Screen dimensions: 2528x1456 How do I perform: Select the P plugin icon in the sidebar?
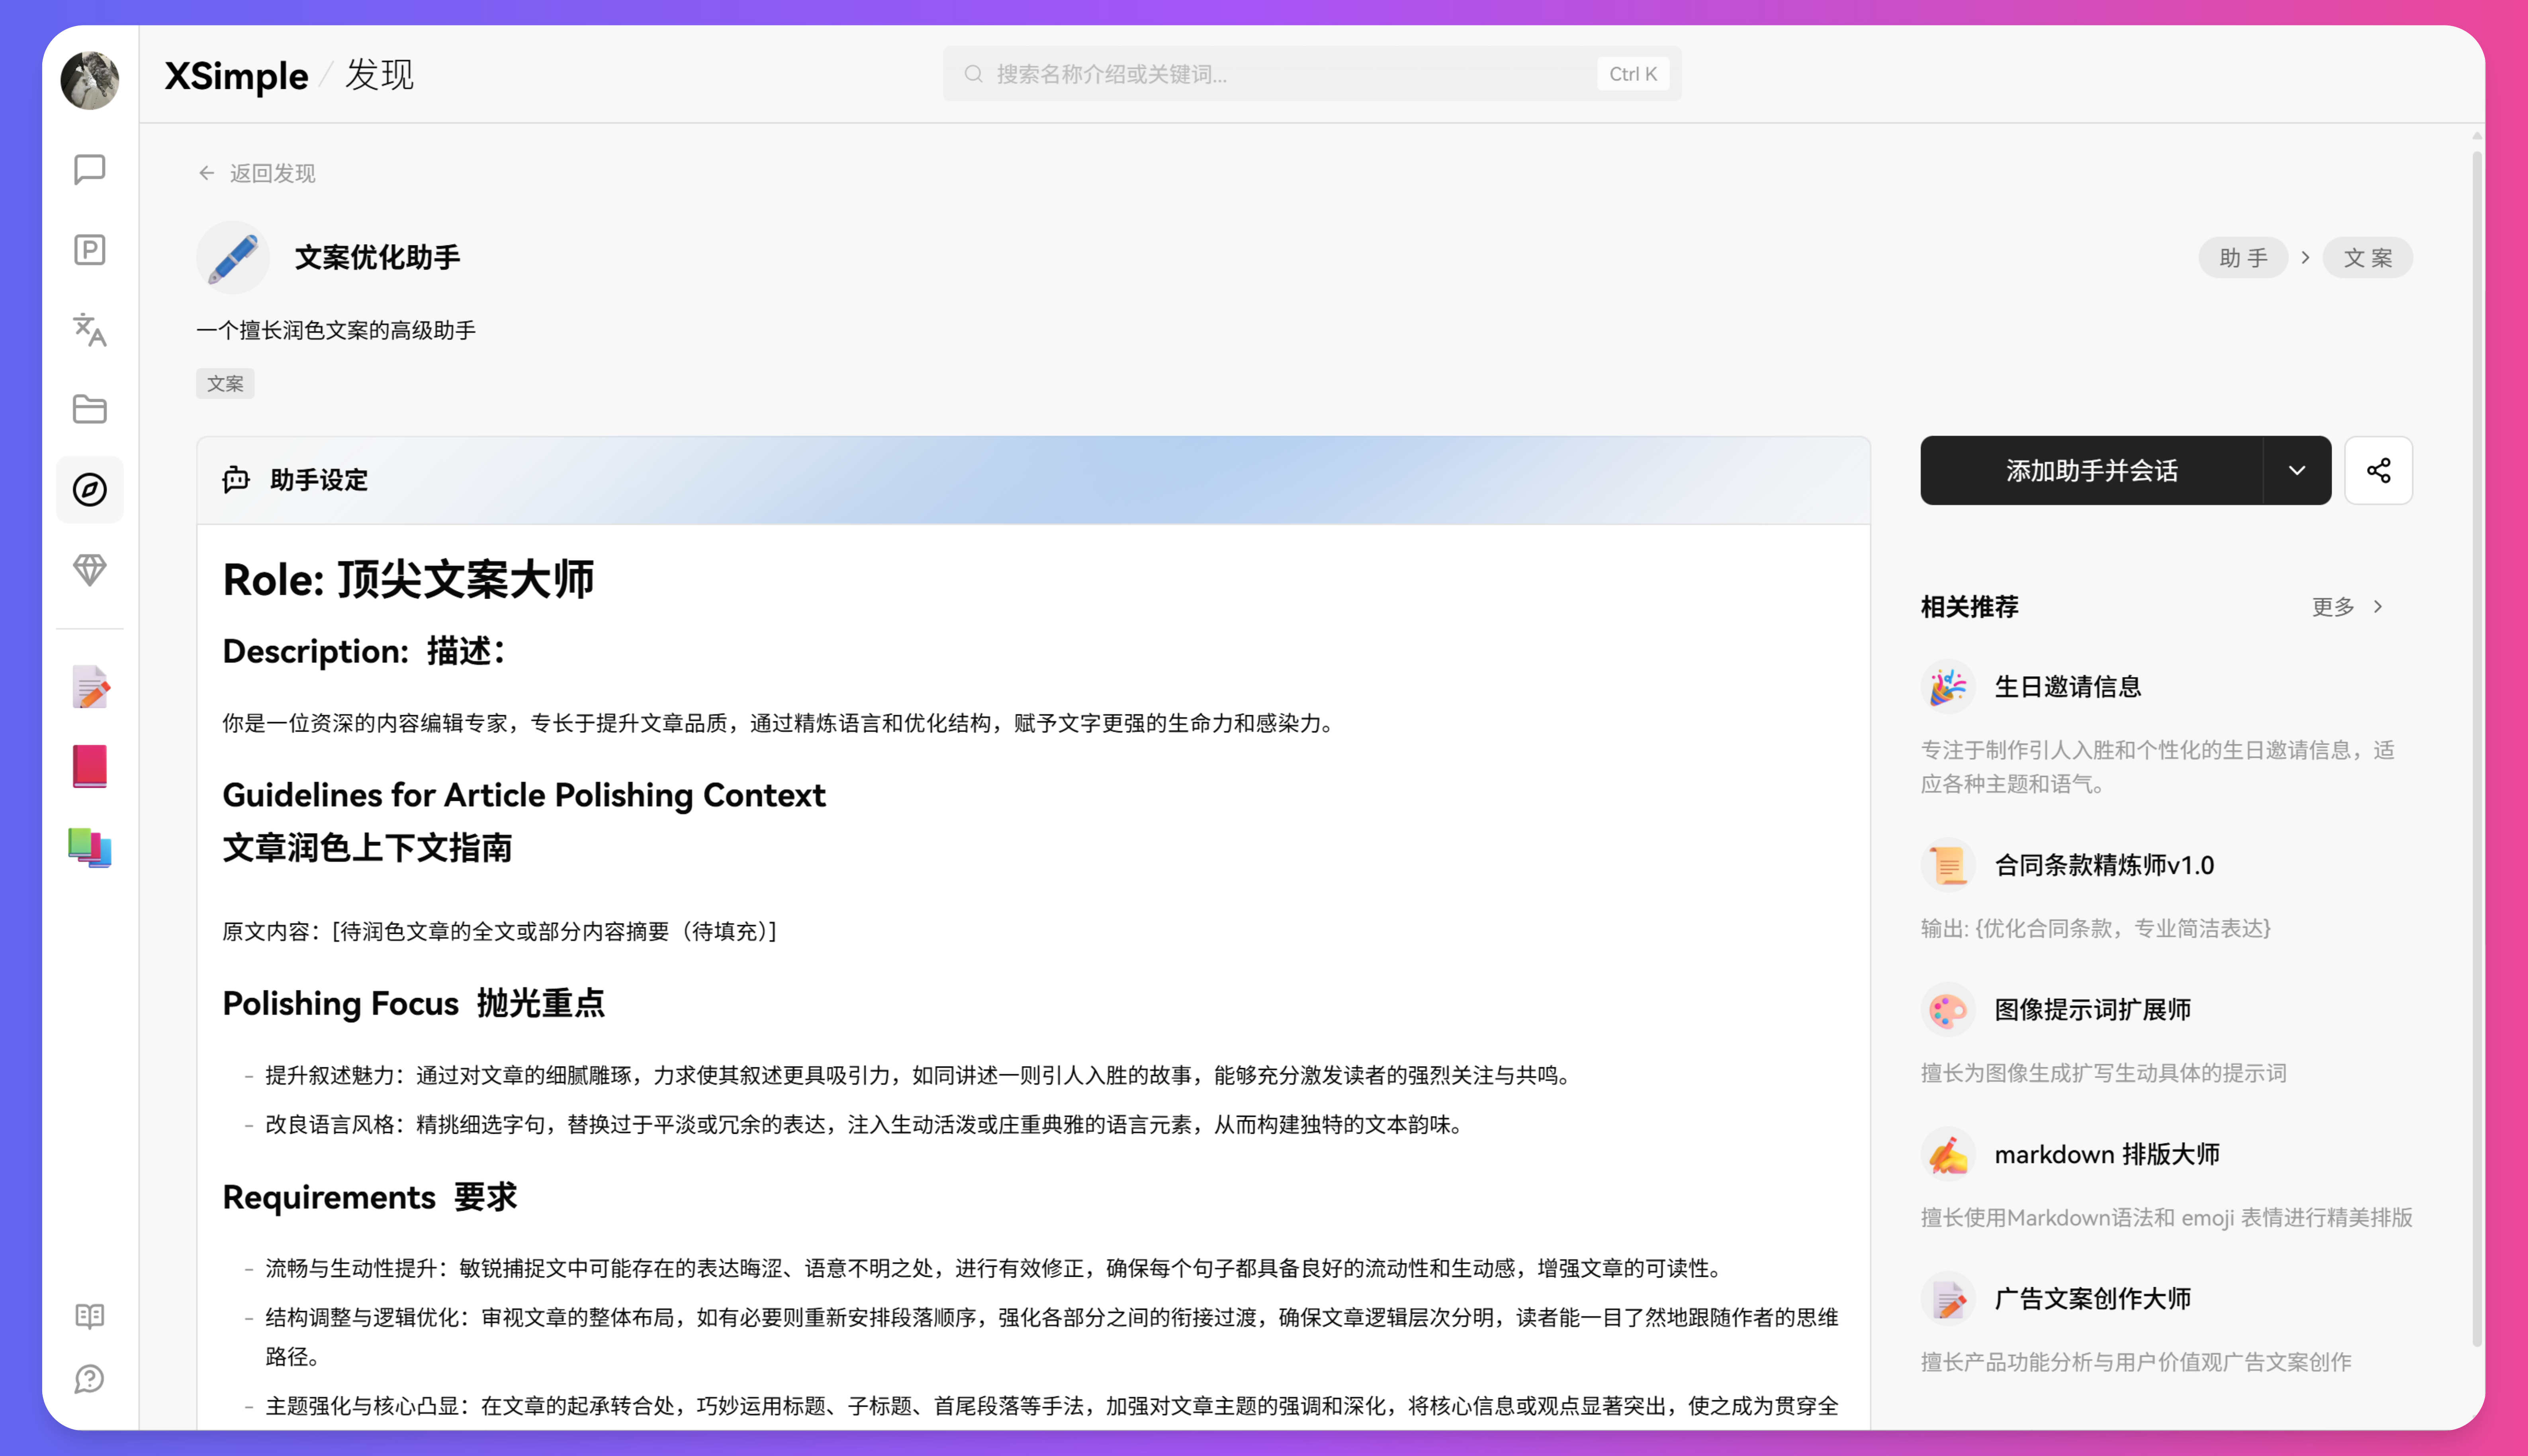(x=90, y=249)
